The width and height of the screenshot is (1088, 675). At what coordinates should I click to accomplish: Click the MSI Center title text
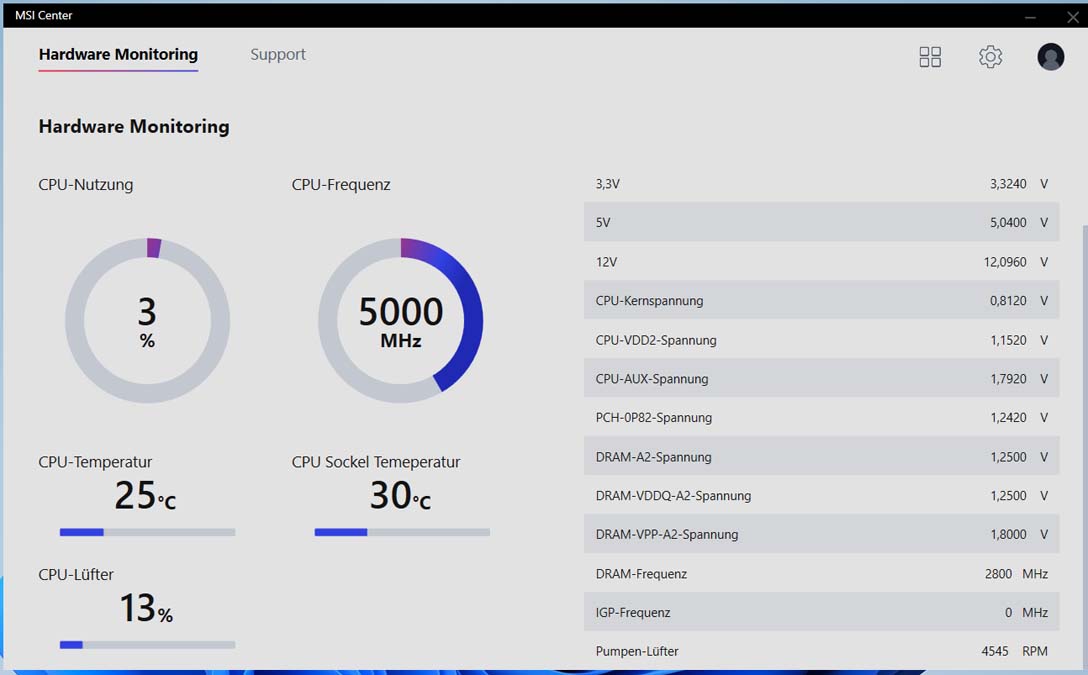pos(44,15)
